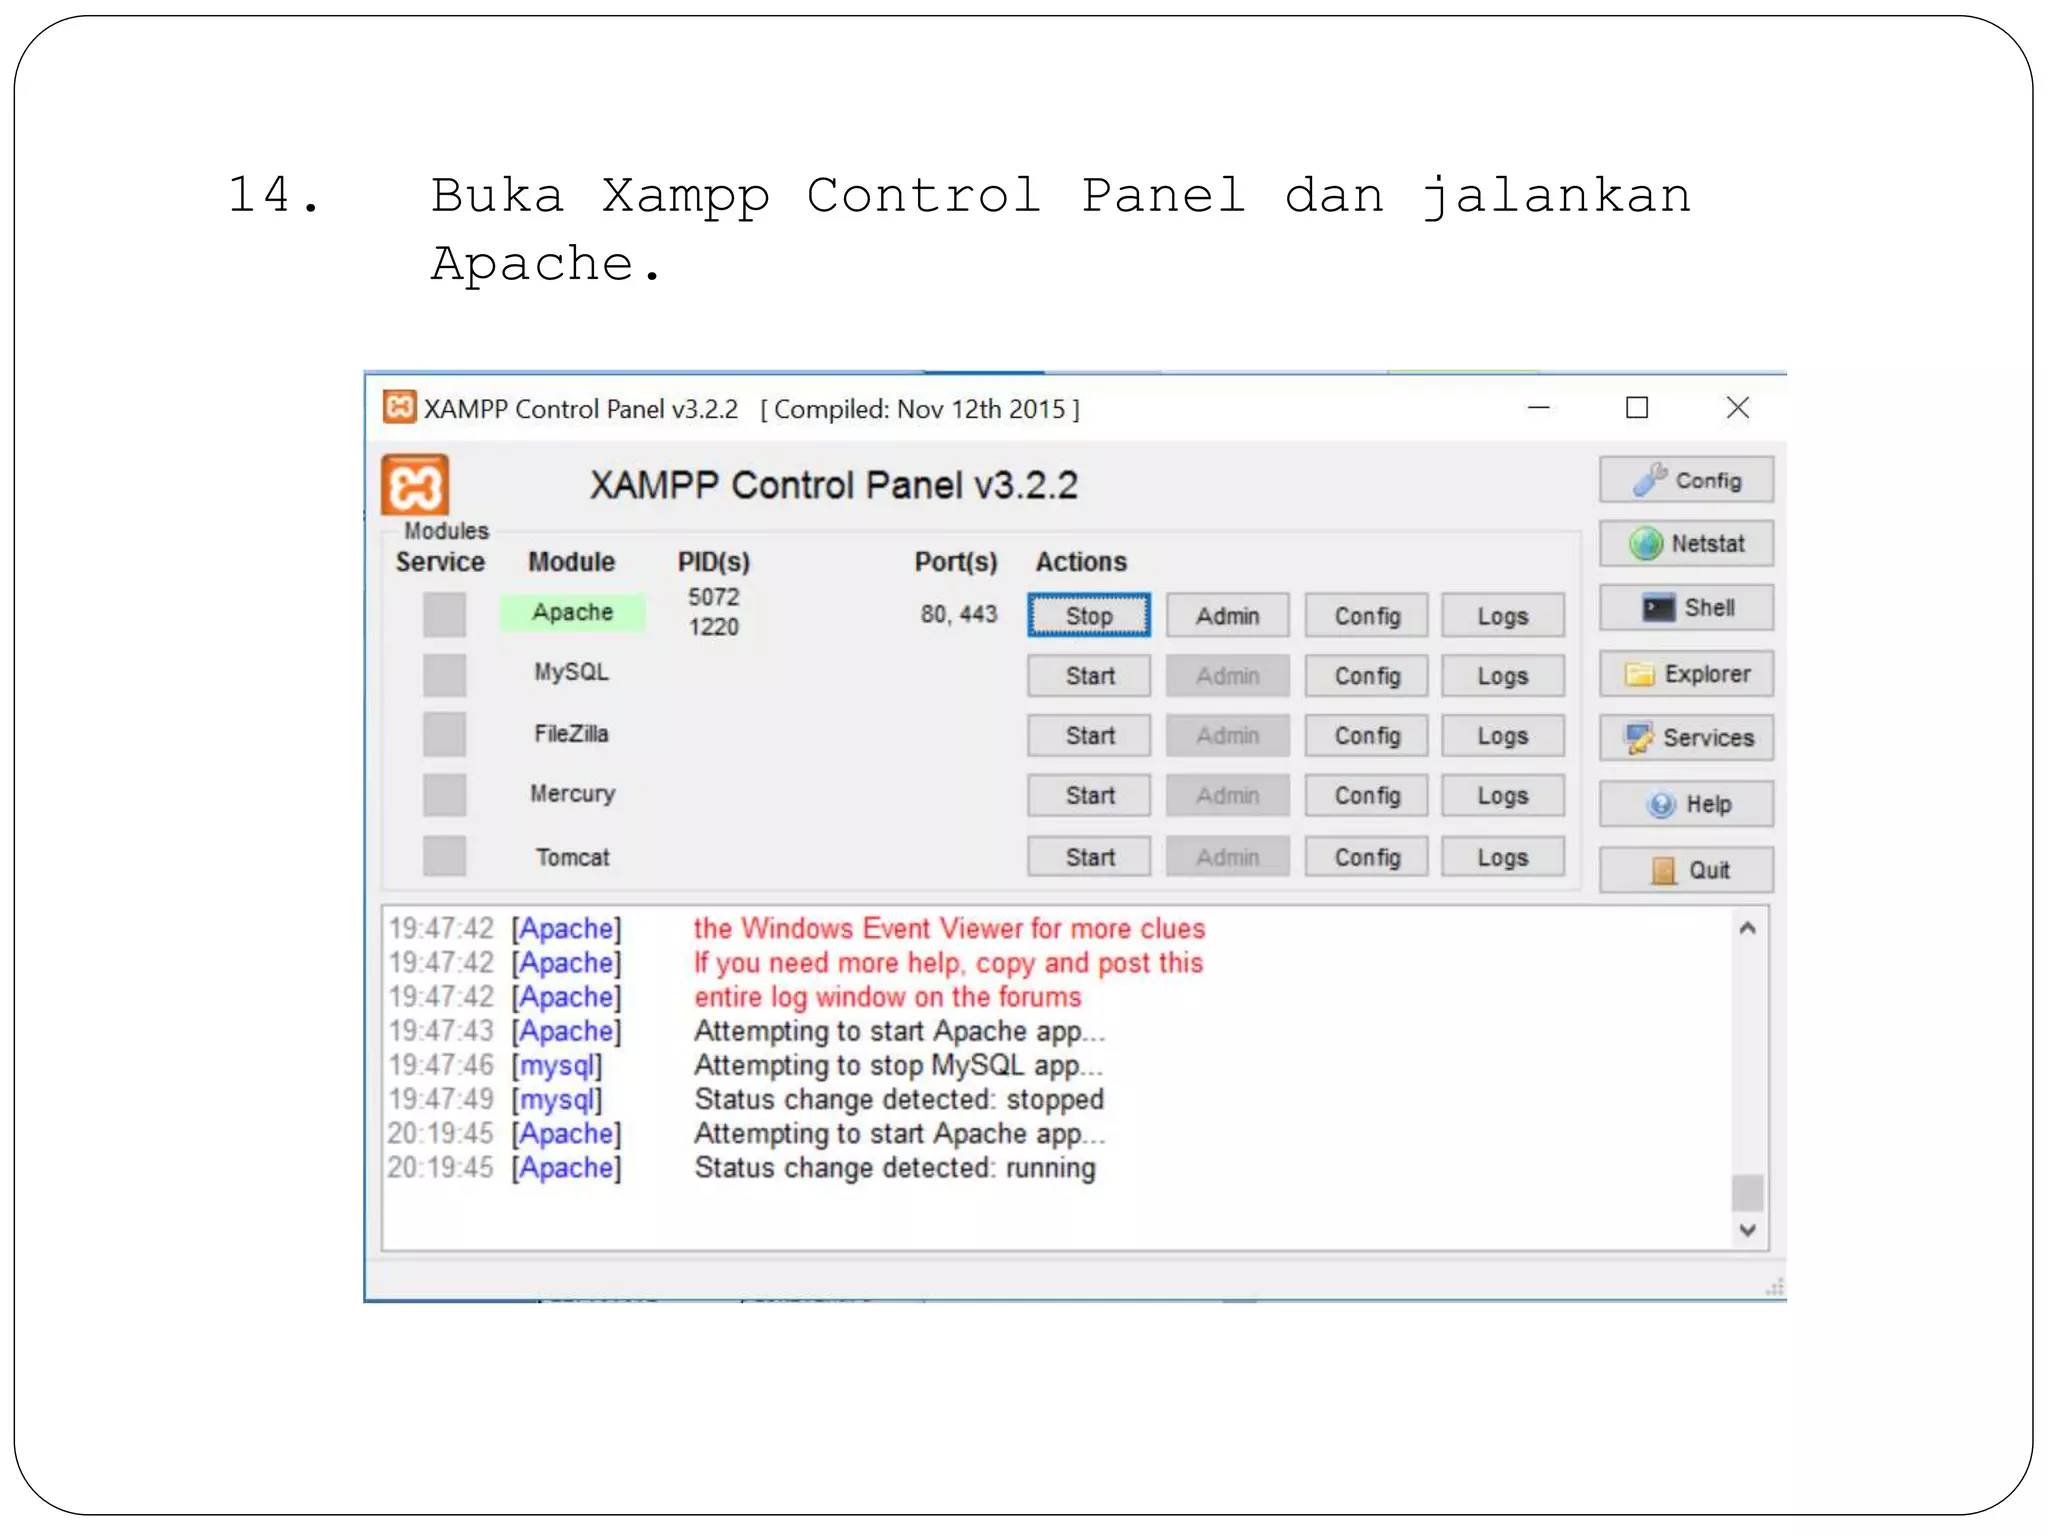Click log line 'Status change detected: running'
The height and width of the screenshot is (1536, 2048).
pyautogui.click(x=895, y=1168)
